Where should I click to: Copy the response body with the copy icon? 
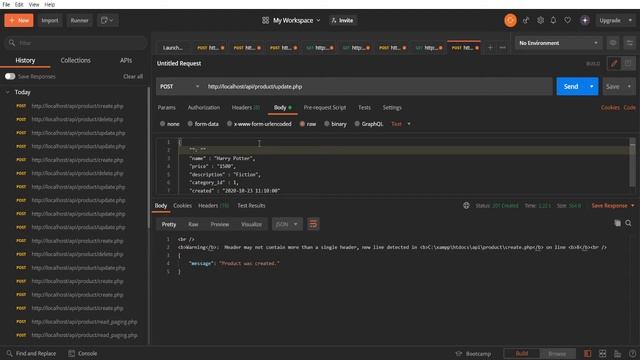pyautogui.click(x=618, y=223)
